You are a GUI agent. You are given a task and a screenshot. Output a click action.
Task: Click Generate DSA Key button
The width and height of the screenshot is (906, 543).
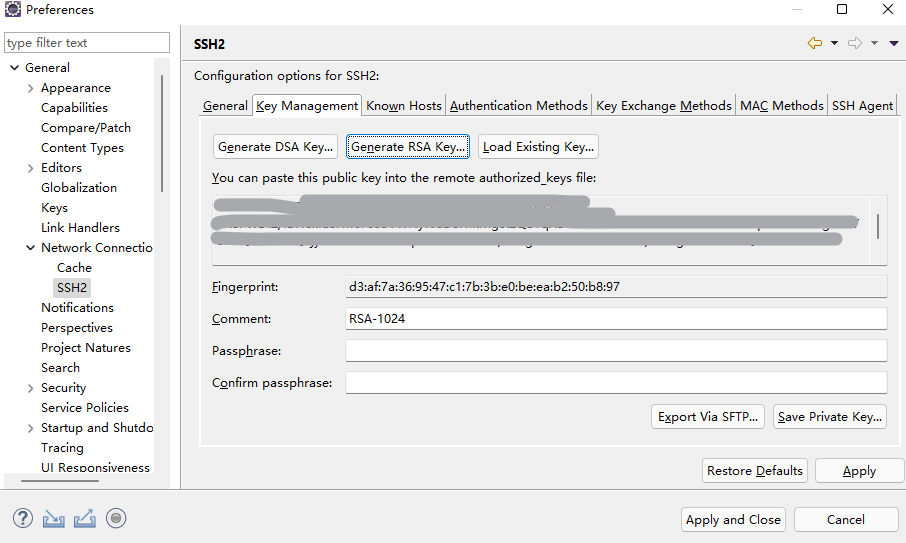tap(275, 146)
